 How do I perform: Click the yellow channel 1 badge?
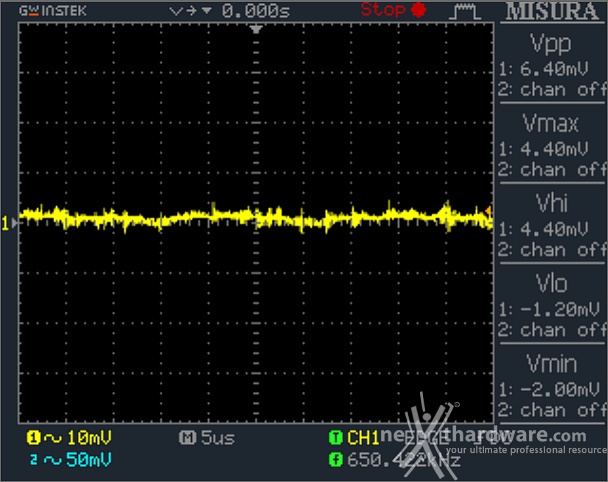pos(33,438)
